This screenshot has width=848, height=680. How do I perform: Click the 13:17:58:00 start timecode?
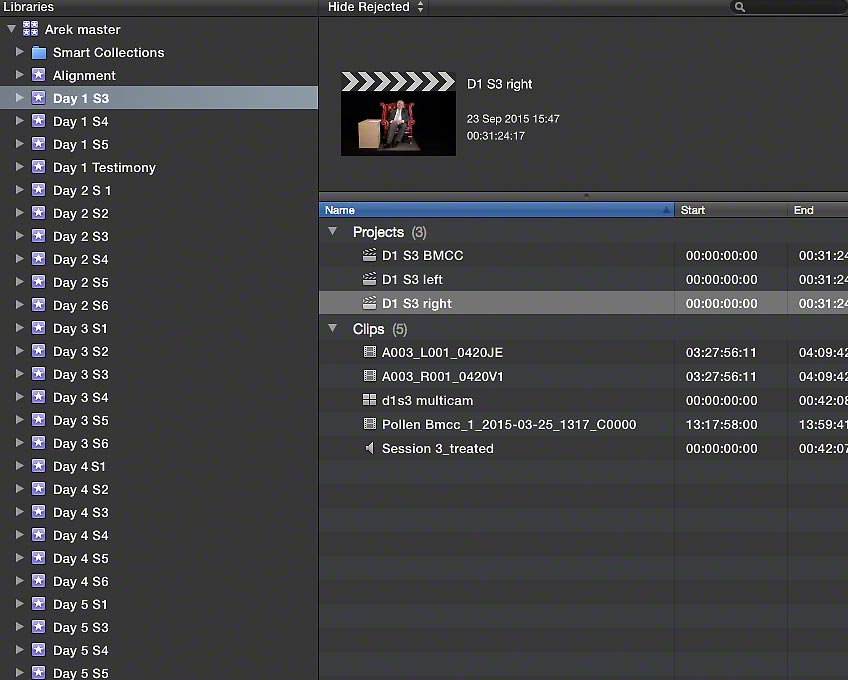(x=721, y=424)
